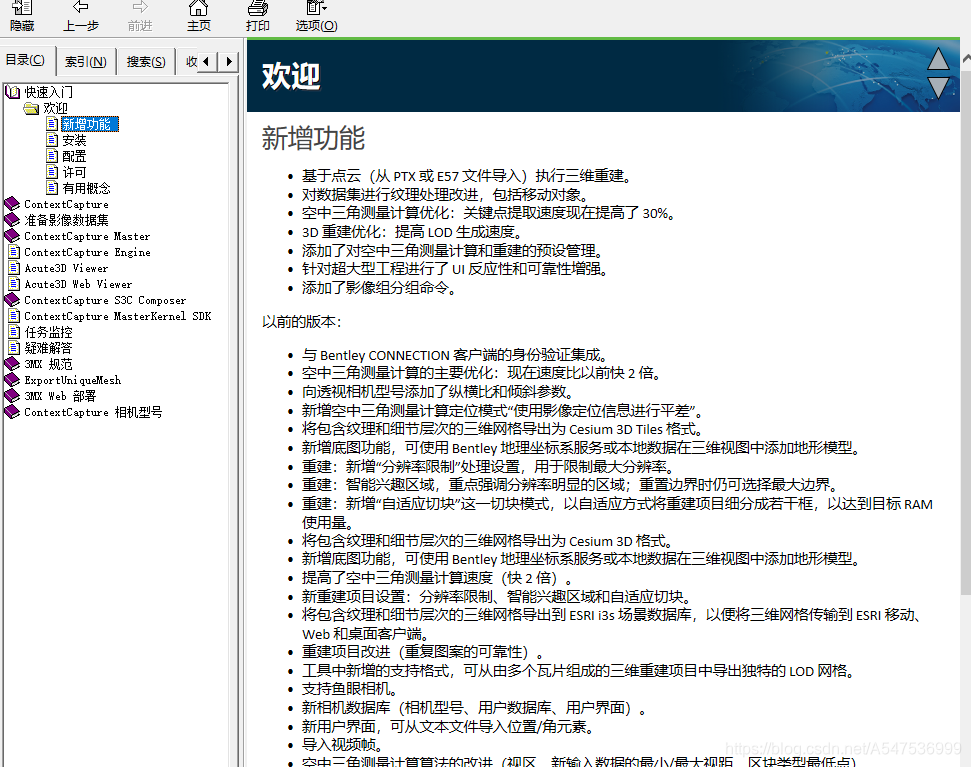Expand the ContextCapture book icon

(x=12, y=204)
